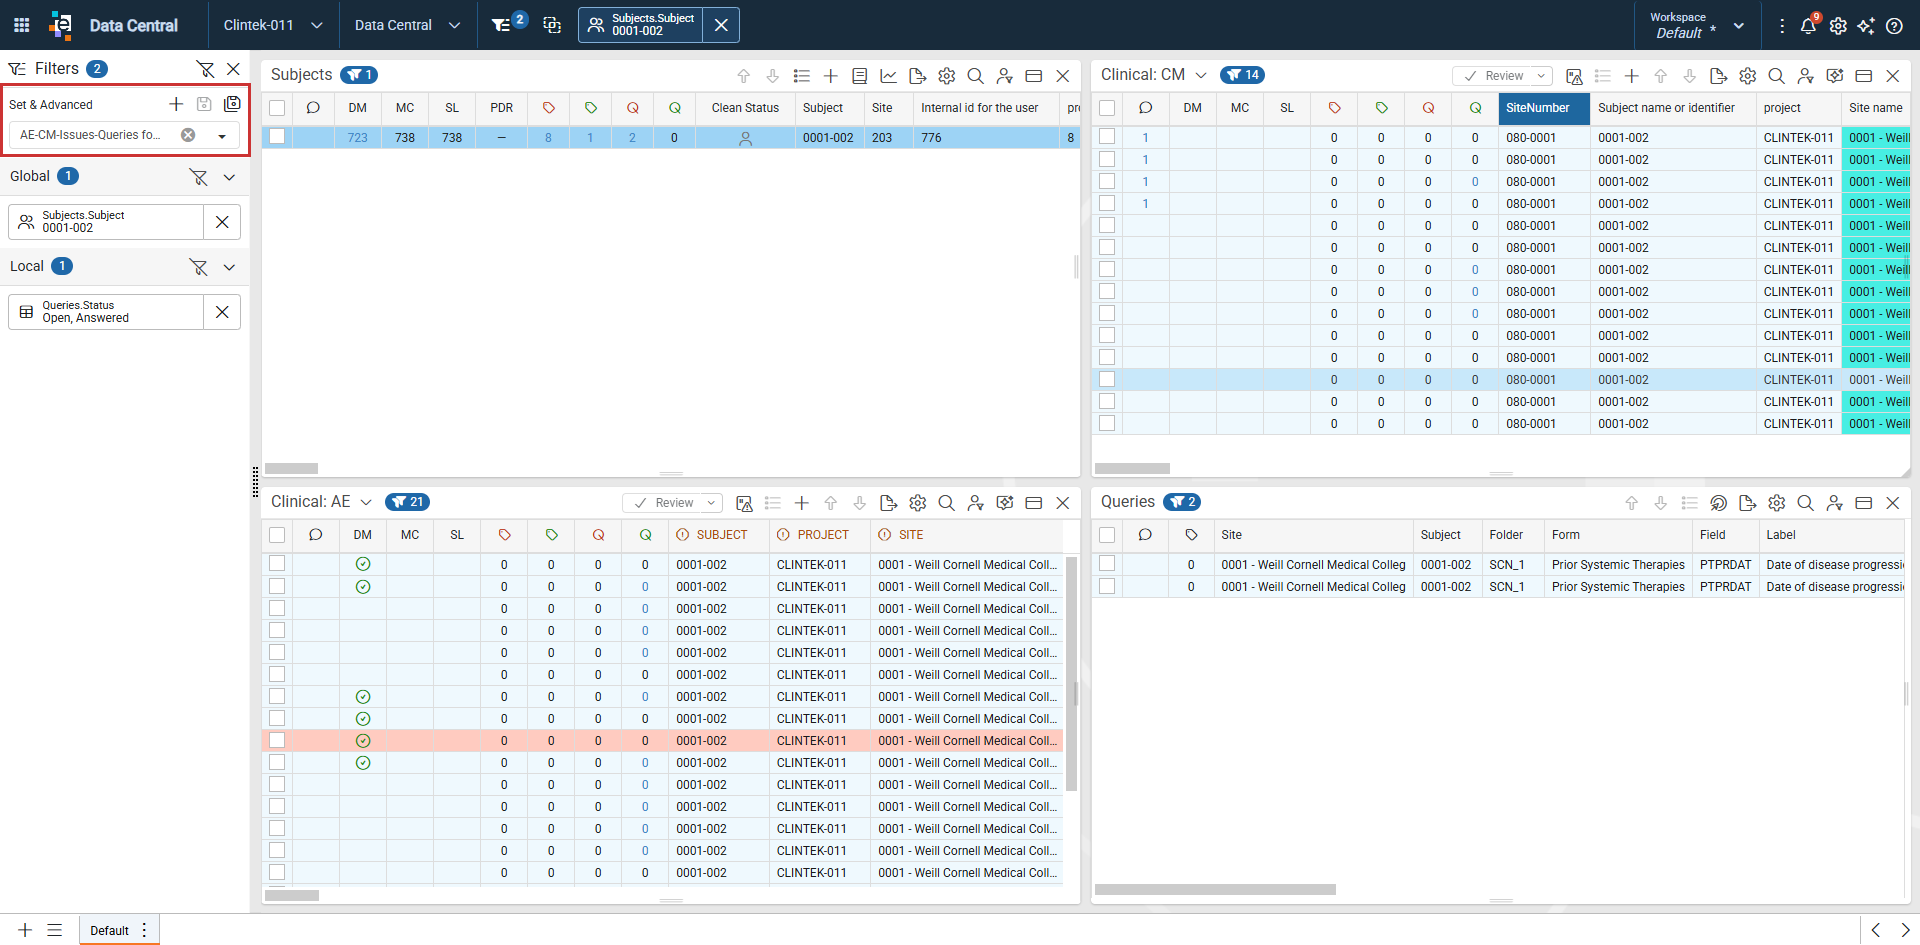Click the save-as filter set icon
1920x945 pixels.
(232, 104)
